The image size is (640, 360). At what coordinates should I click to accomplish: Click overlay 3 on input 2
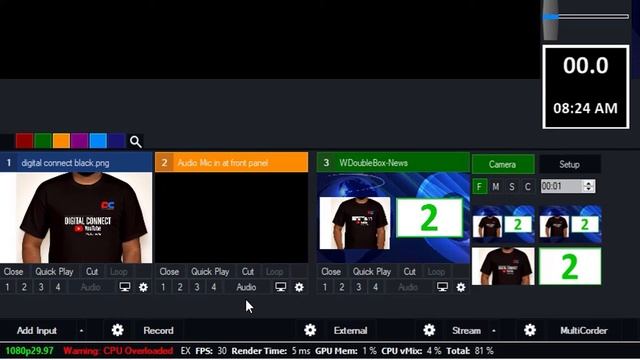point(197,287)
